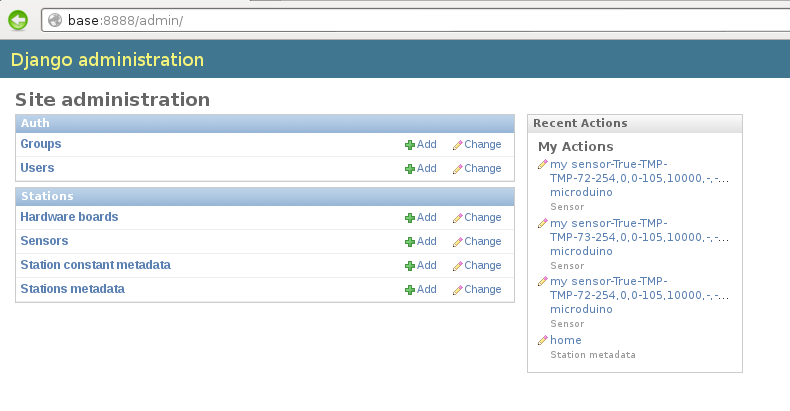790x411 pixels.
Task: Click plus icon for Station constant metadata
Action: (410, 266)
